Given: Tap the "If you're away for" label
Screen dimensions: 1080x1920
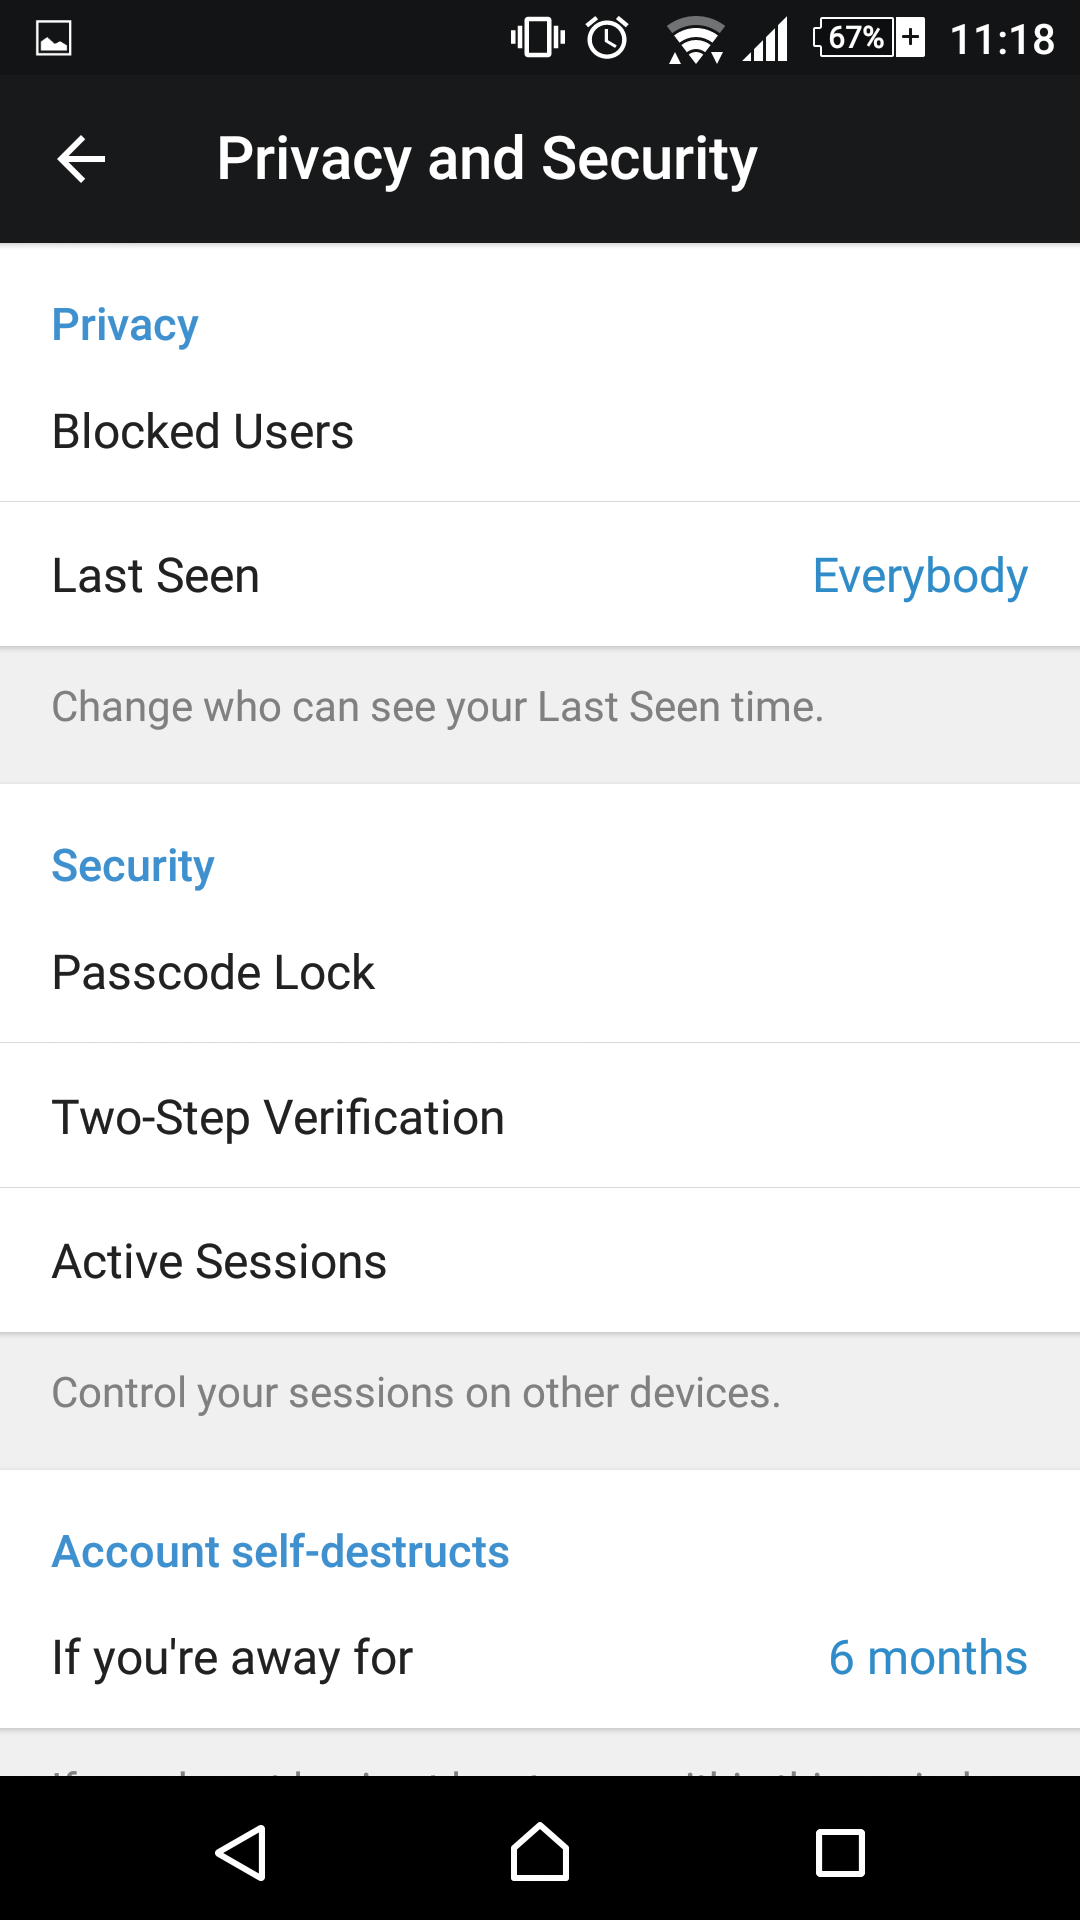Looking at the screenshot, I should click(x=232, y=1658).
